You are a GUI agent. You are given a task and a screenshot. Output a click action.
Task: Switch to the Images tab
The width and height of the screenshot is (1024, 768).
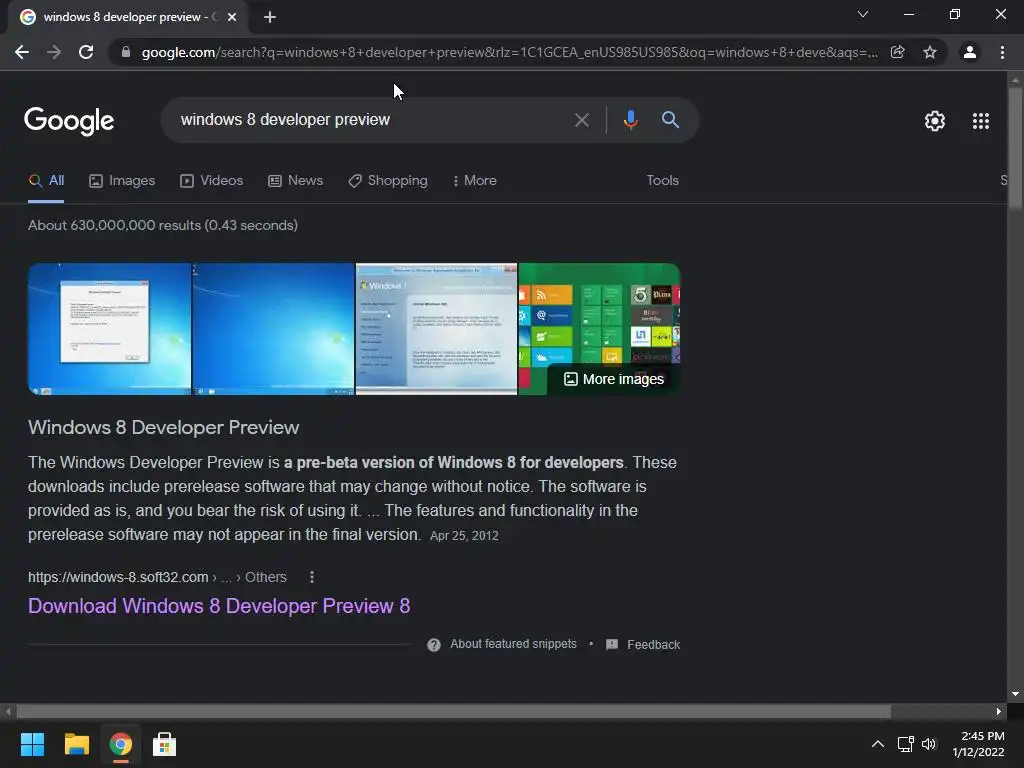[122, 181]
